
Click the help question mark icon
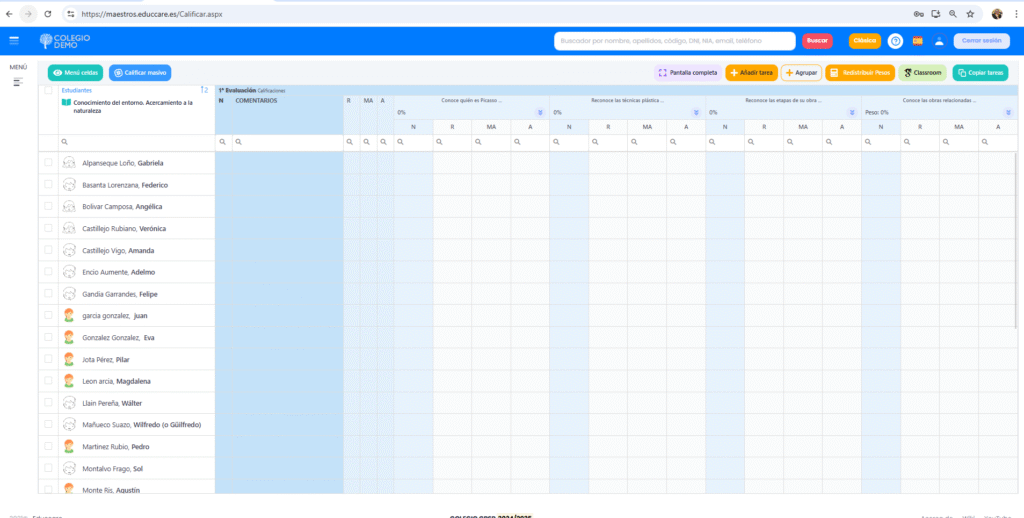tap(895, 41)
